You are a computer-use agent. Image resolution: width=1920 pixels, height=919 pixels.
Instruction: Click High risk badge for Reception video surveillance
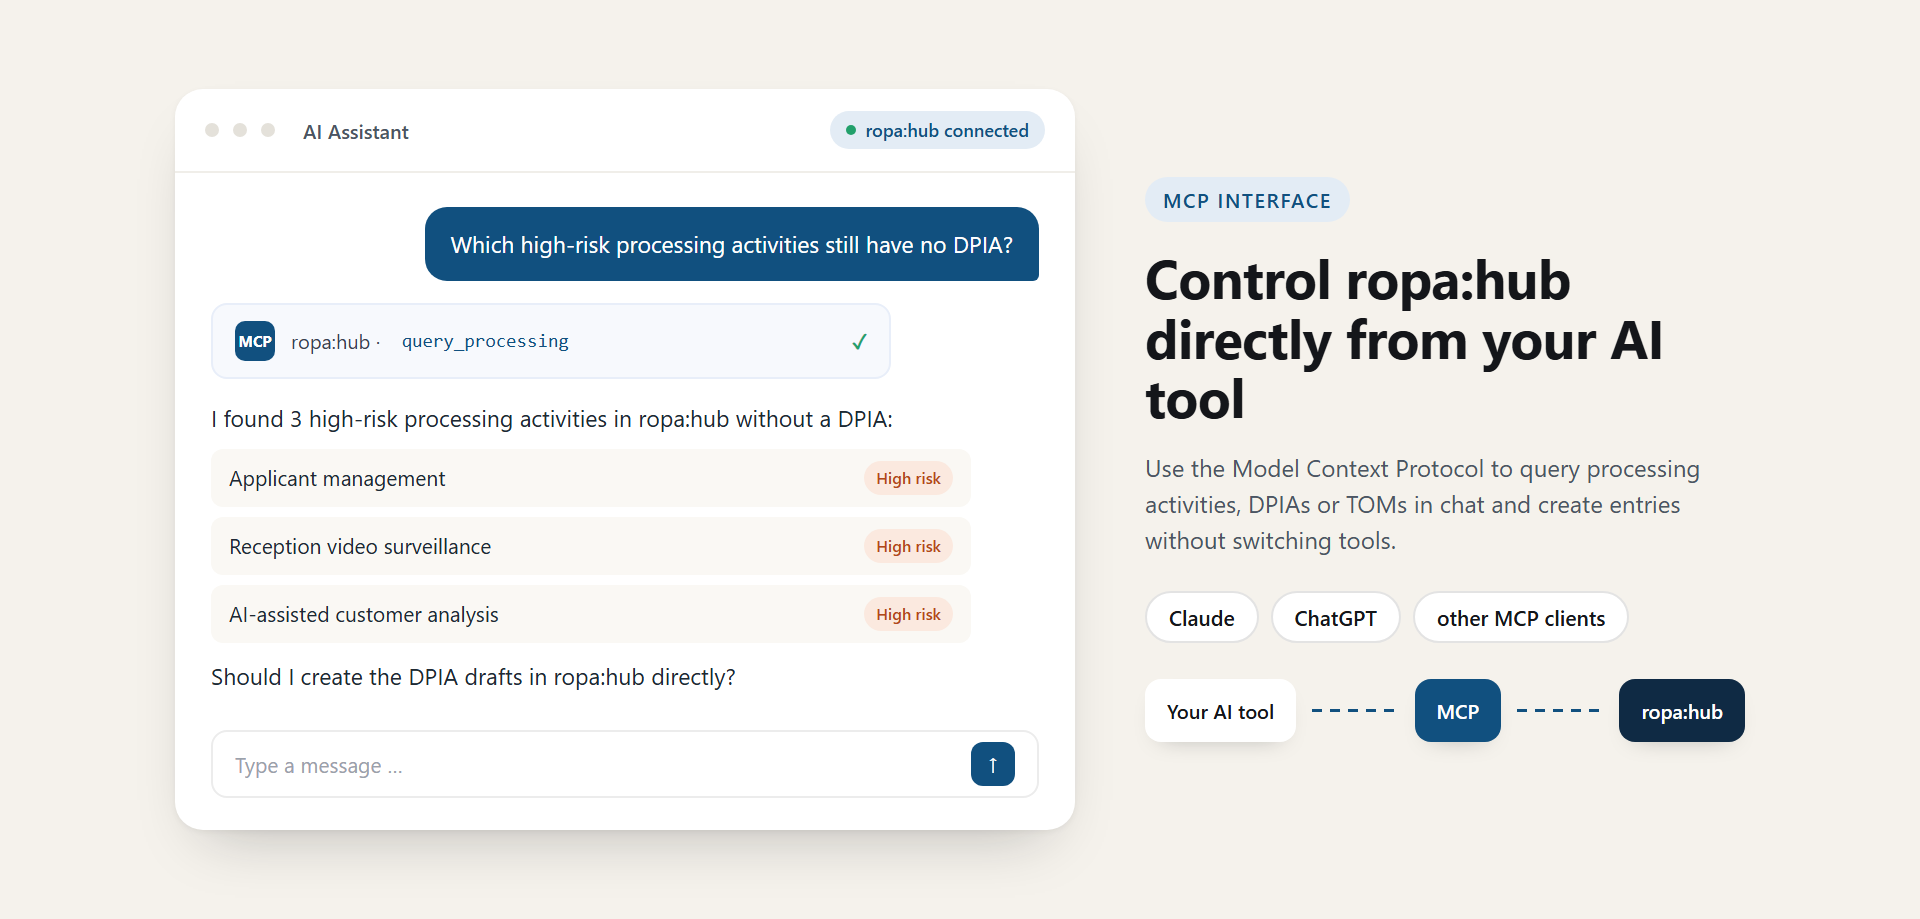click(908, 546)
